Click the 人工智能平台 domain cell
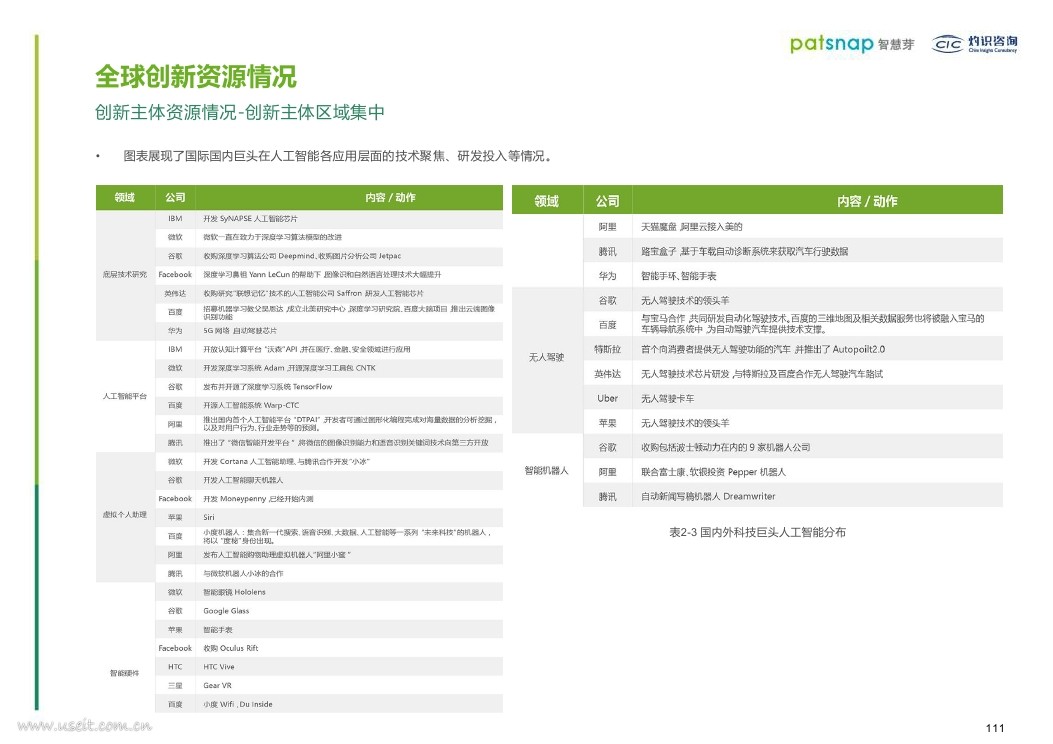Screen dimensions: 1053x744 click(125, 396)
